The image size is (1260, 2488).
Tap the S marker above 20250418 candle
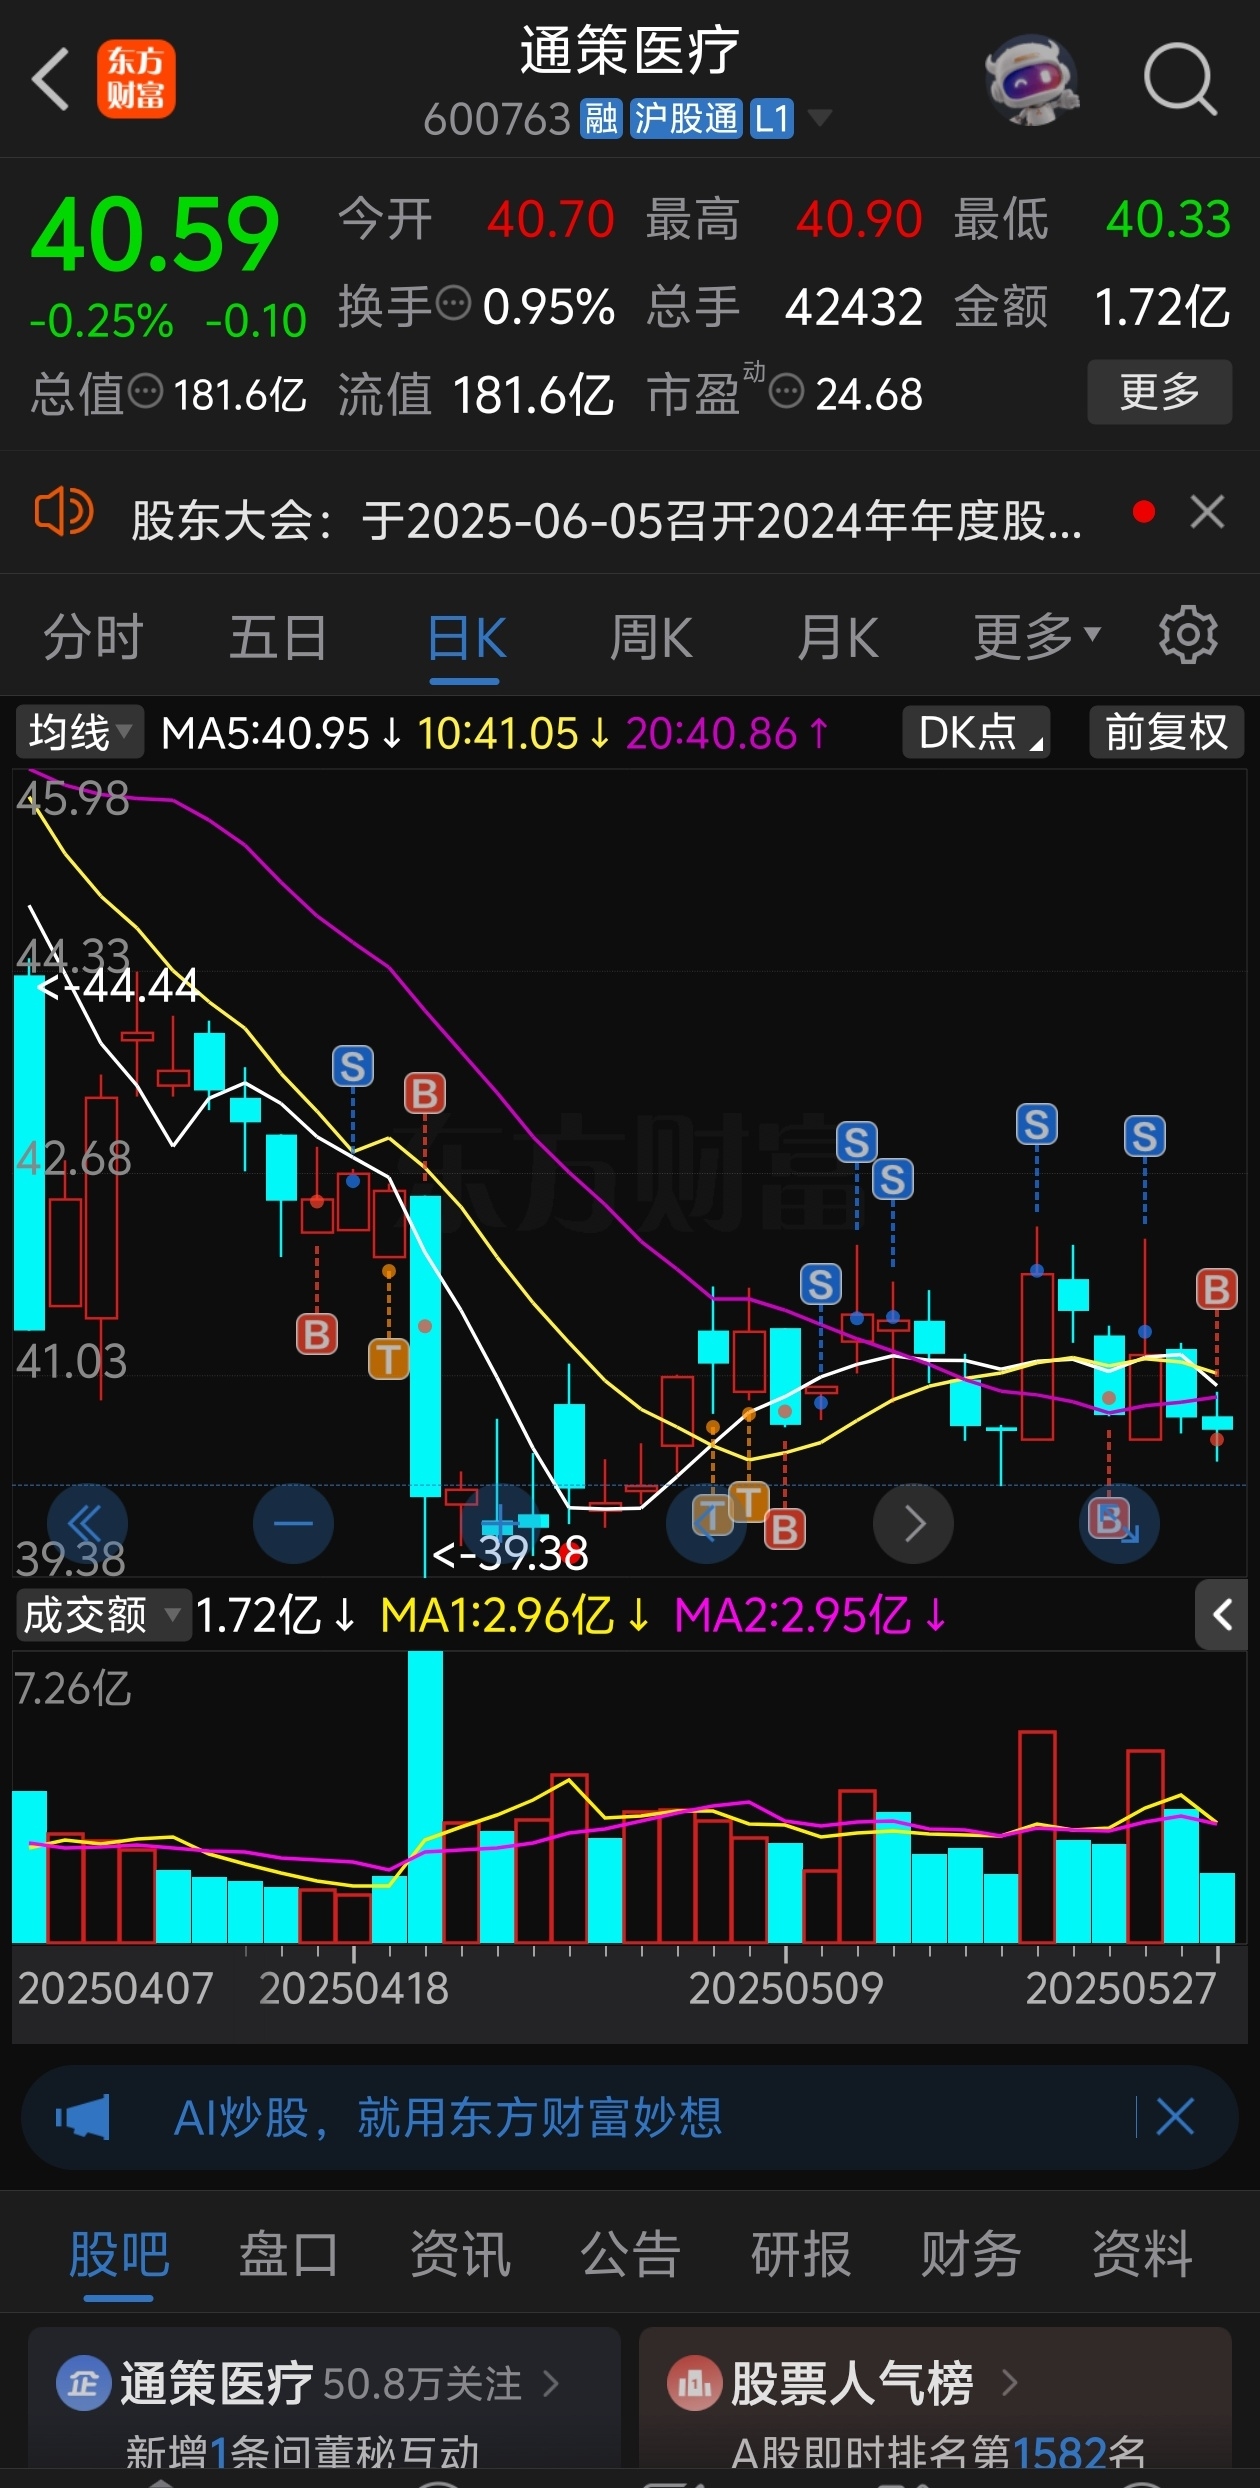point(353,1067)
